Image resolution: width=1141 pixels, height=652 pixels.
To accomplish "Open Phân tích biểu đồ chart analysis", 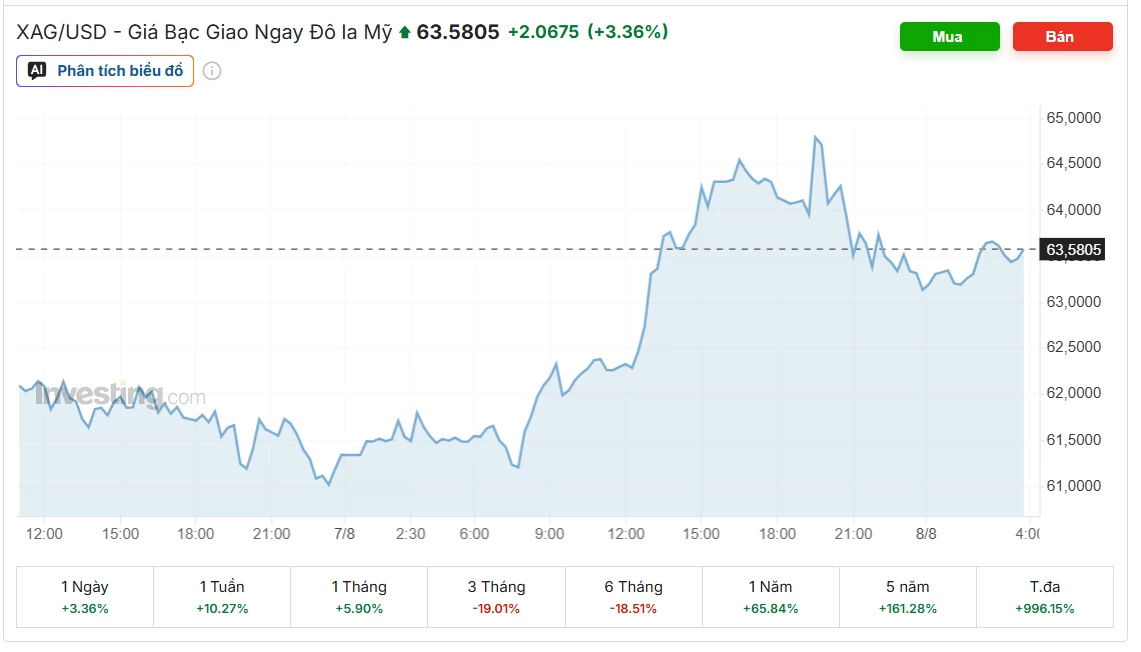I will (105, 71).
